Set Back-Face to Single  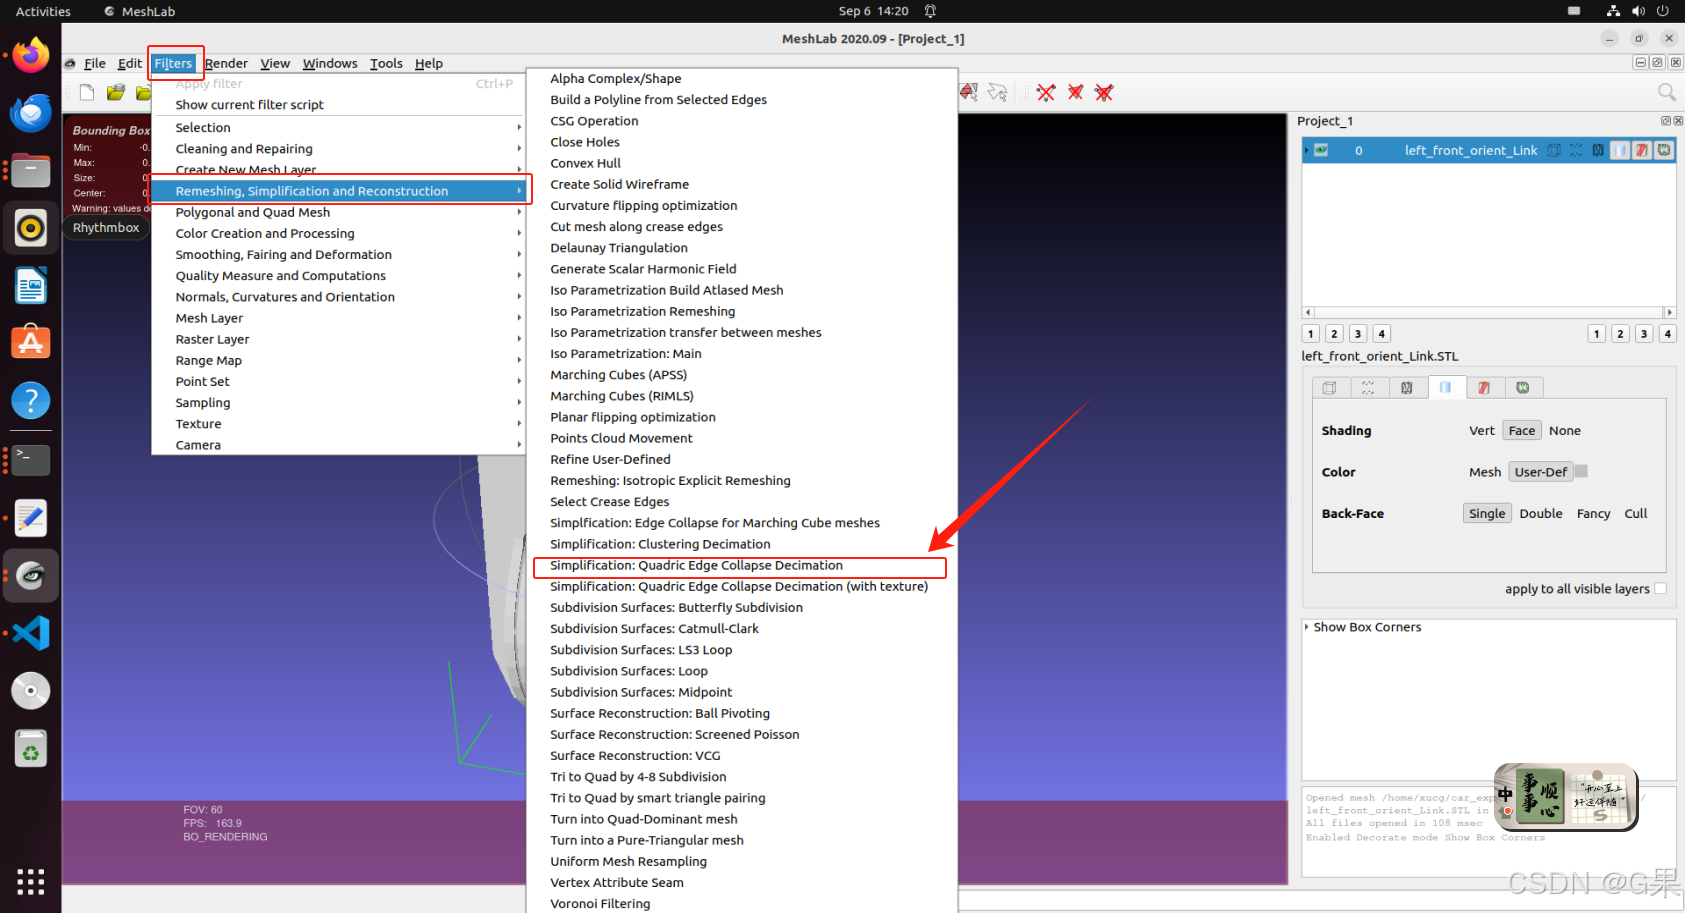pos(1487,514)
